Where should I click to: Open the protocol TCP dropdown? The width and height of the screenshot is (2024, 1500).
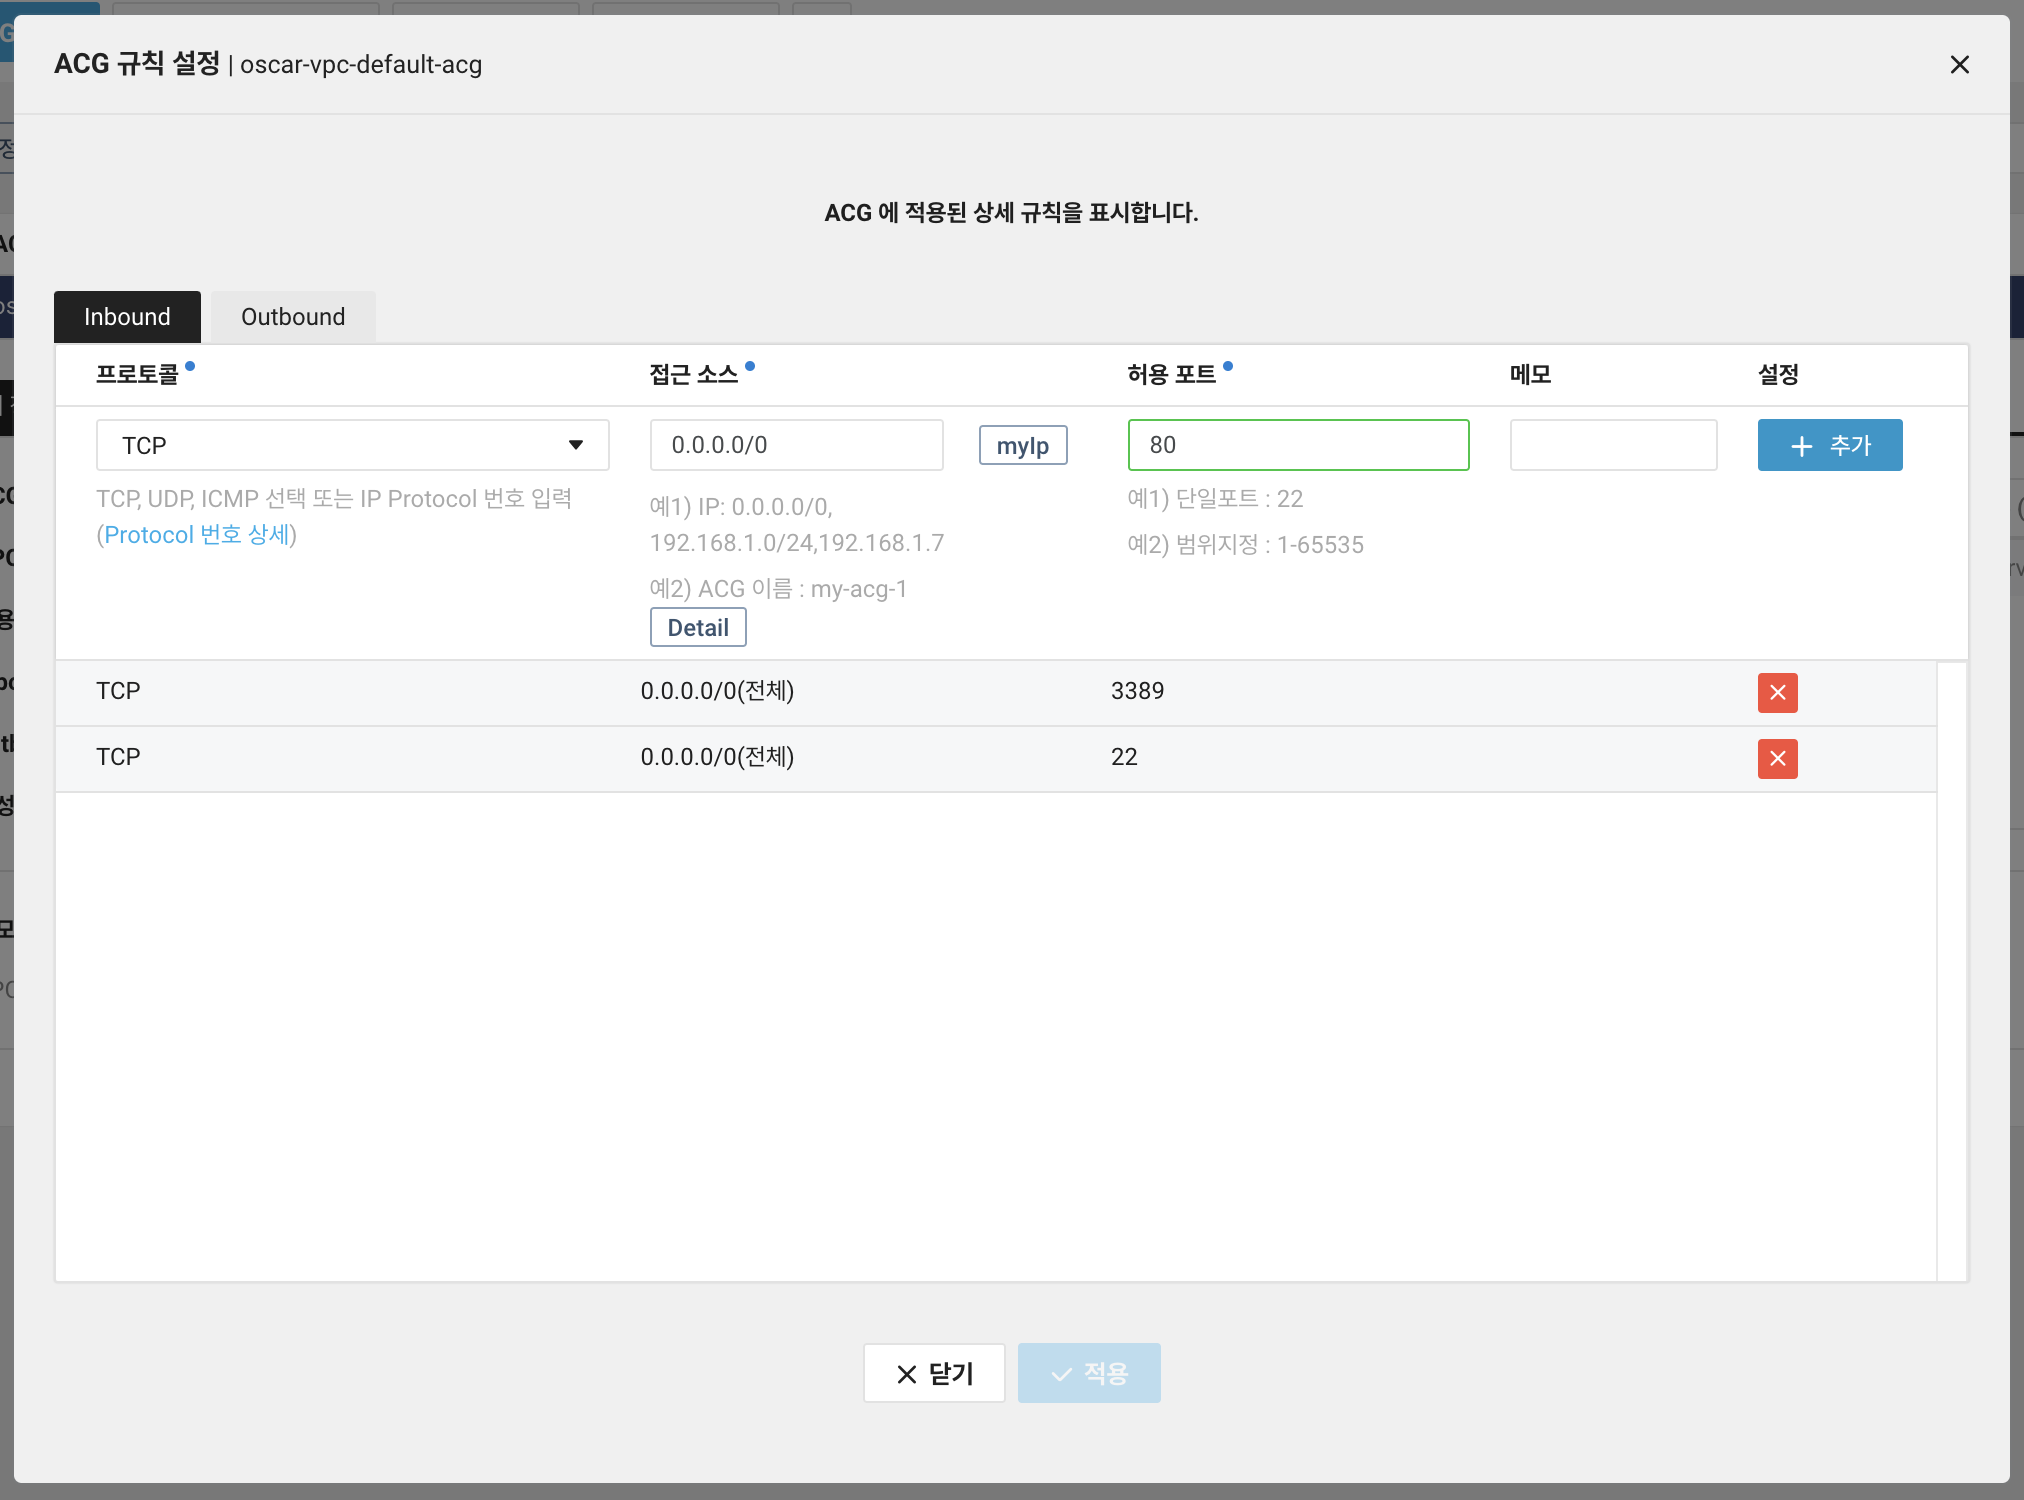(x=352, y=445)
